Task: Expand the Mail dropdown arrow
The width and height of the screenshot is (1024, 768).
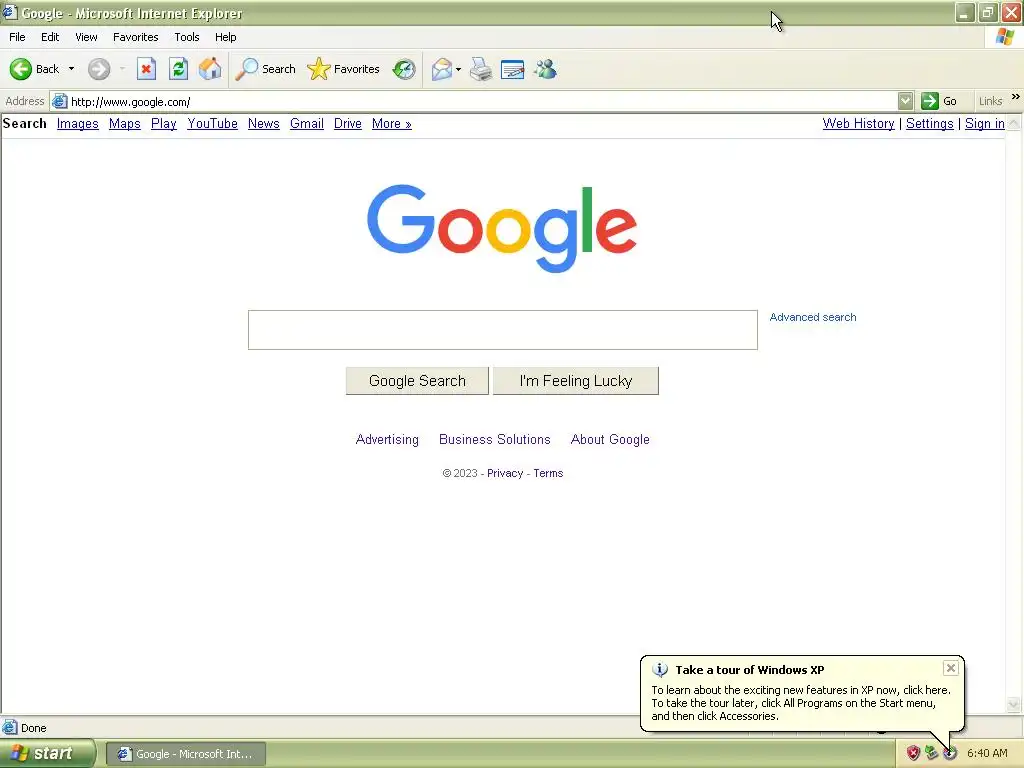Action: coord(458,69)
